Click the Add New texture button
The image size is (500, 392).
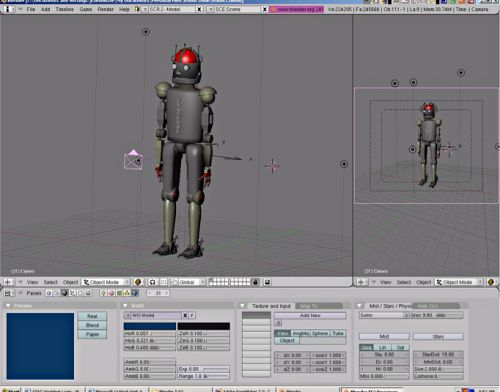[310, 315]
